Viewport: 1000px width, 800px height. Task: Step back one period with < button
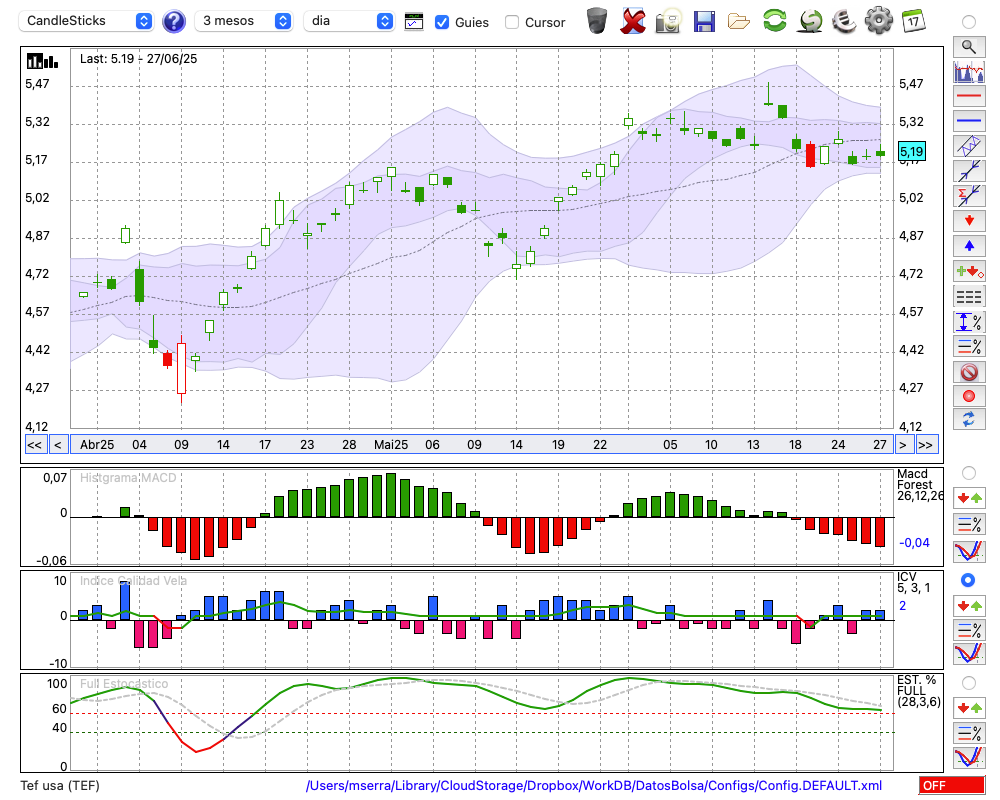pos(58,445)
